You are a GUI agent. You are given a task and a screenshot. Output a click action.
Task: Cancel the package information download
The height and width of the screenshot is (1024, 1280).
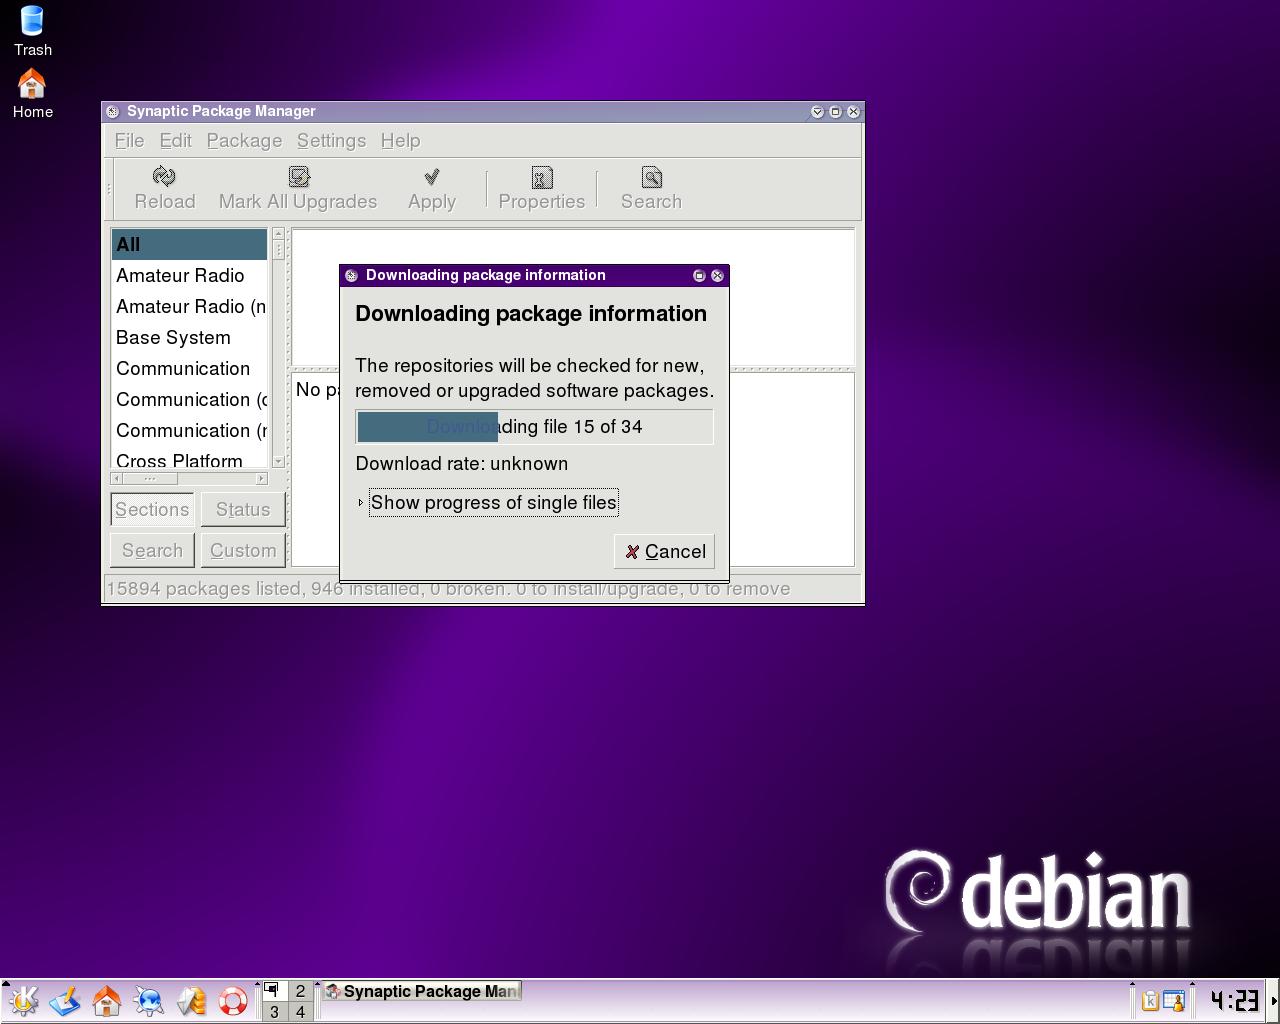point(664,552)
